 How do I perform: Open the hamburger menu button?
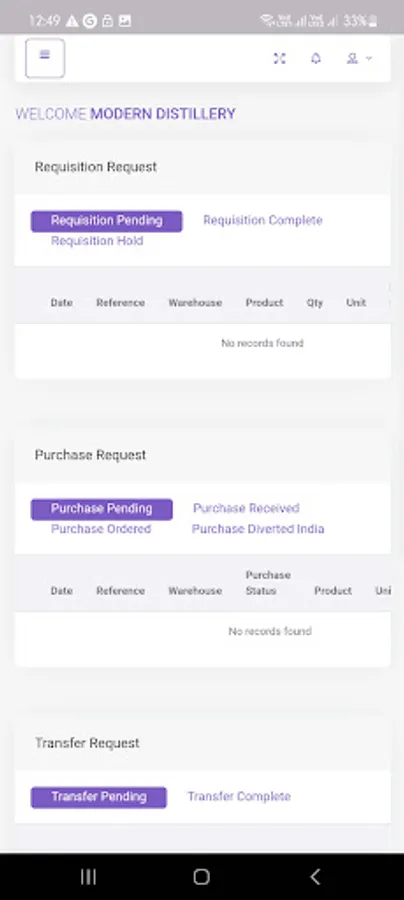(45, 58)
